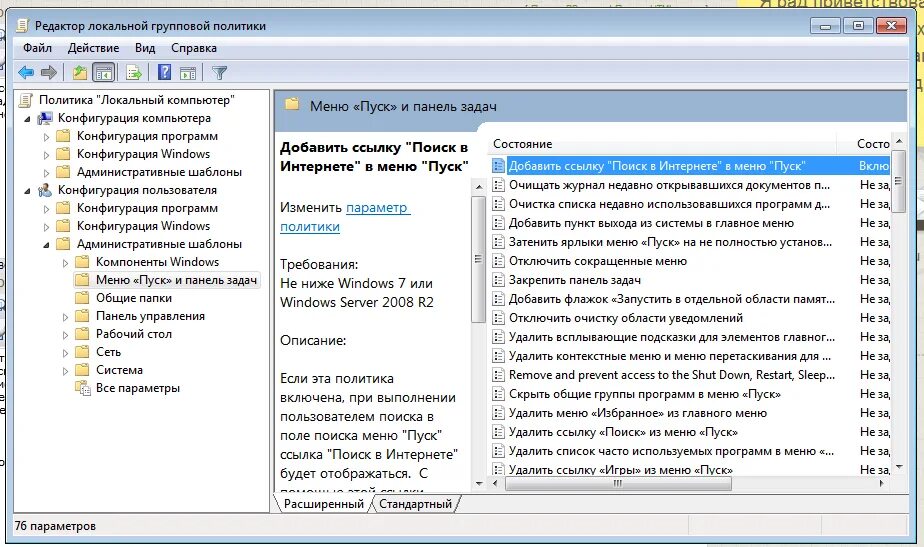Open the Действие menu

[x=93, y=48]
